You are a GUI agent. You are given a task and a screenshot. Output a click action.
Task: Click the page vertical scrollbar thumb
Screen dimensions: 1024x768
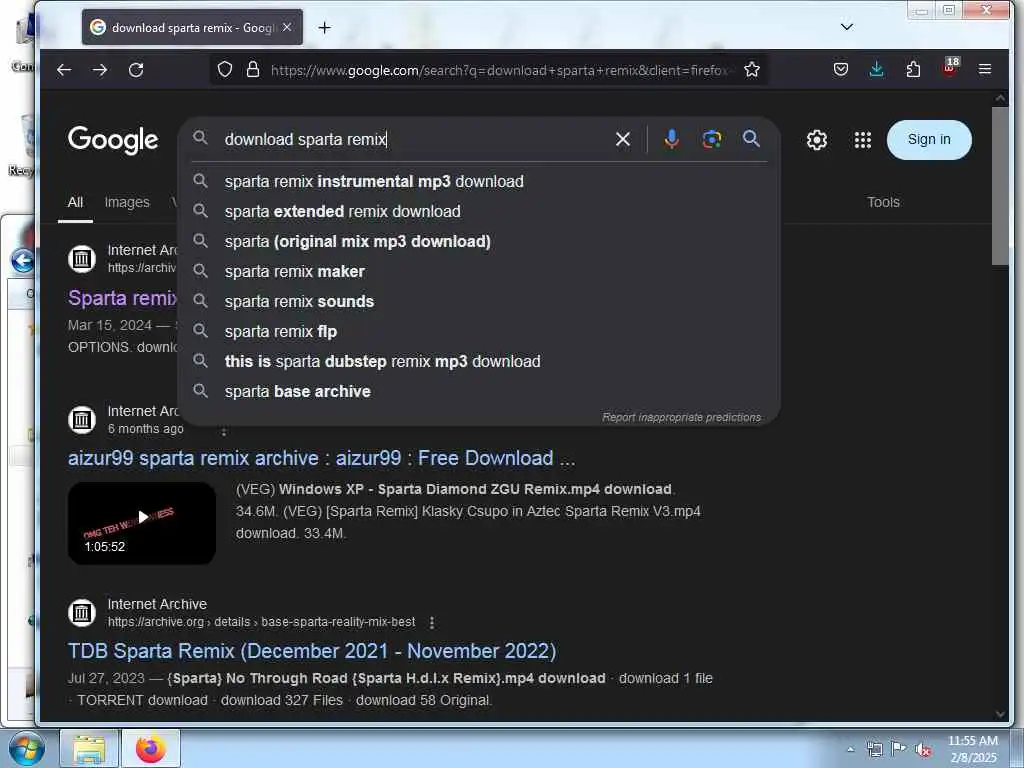tap(1000, 185)
